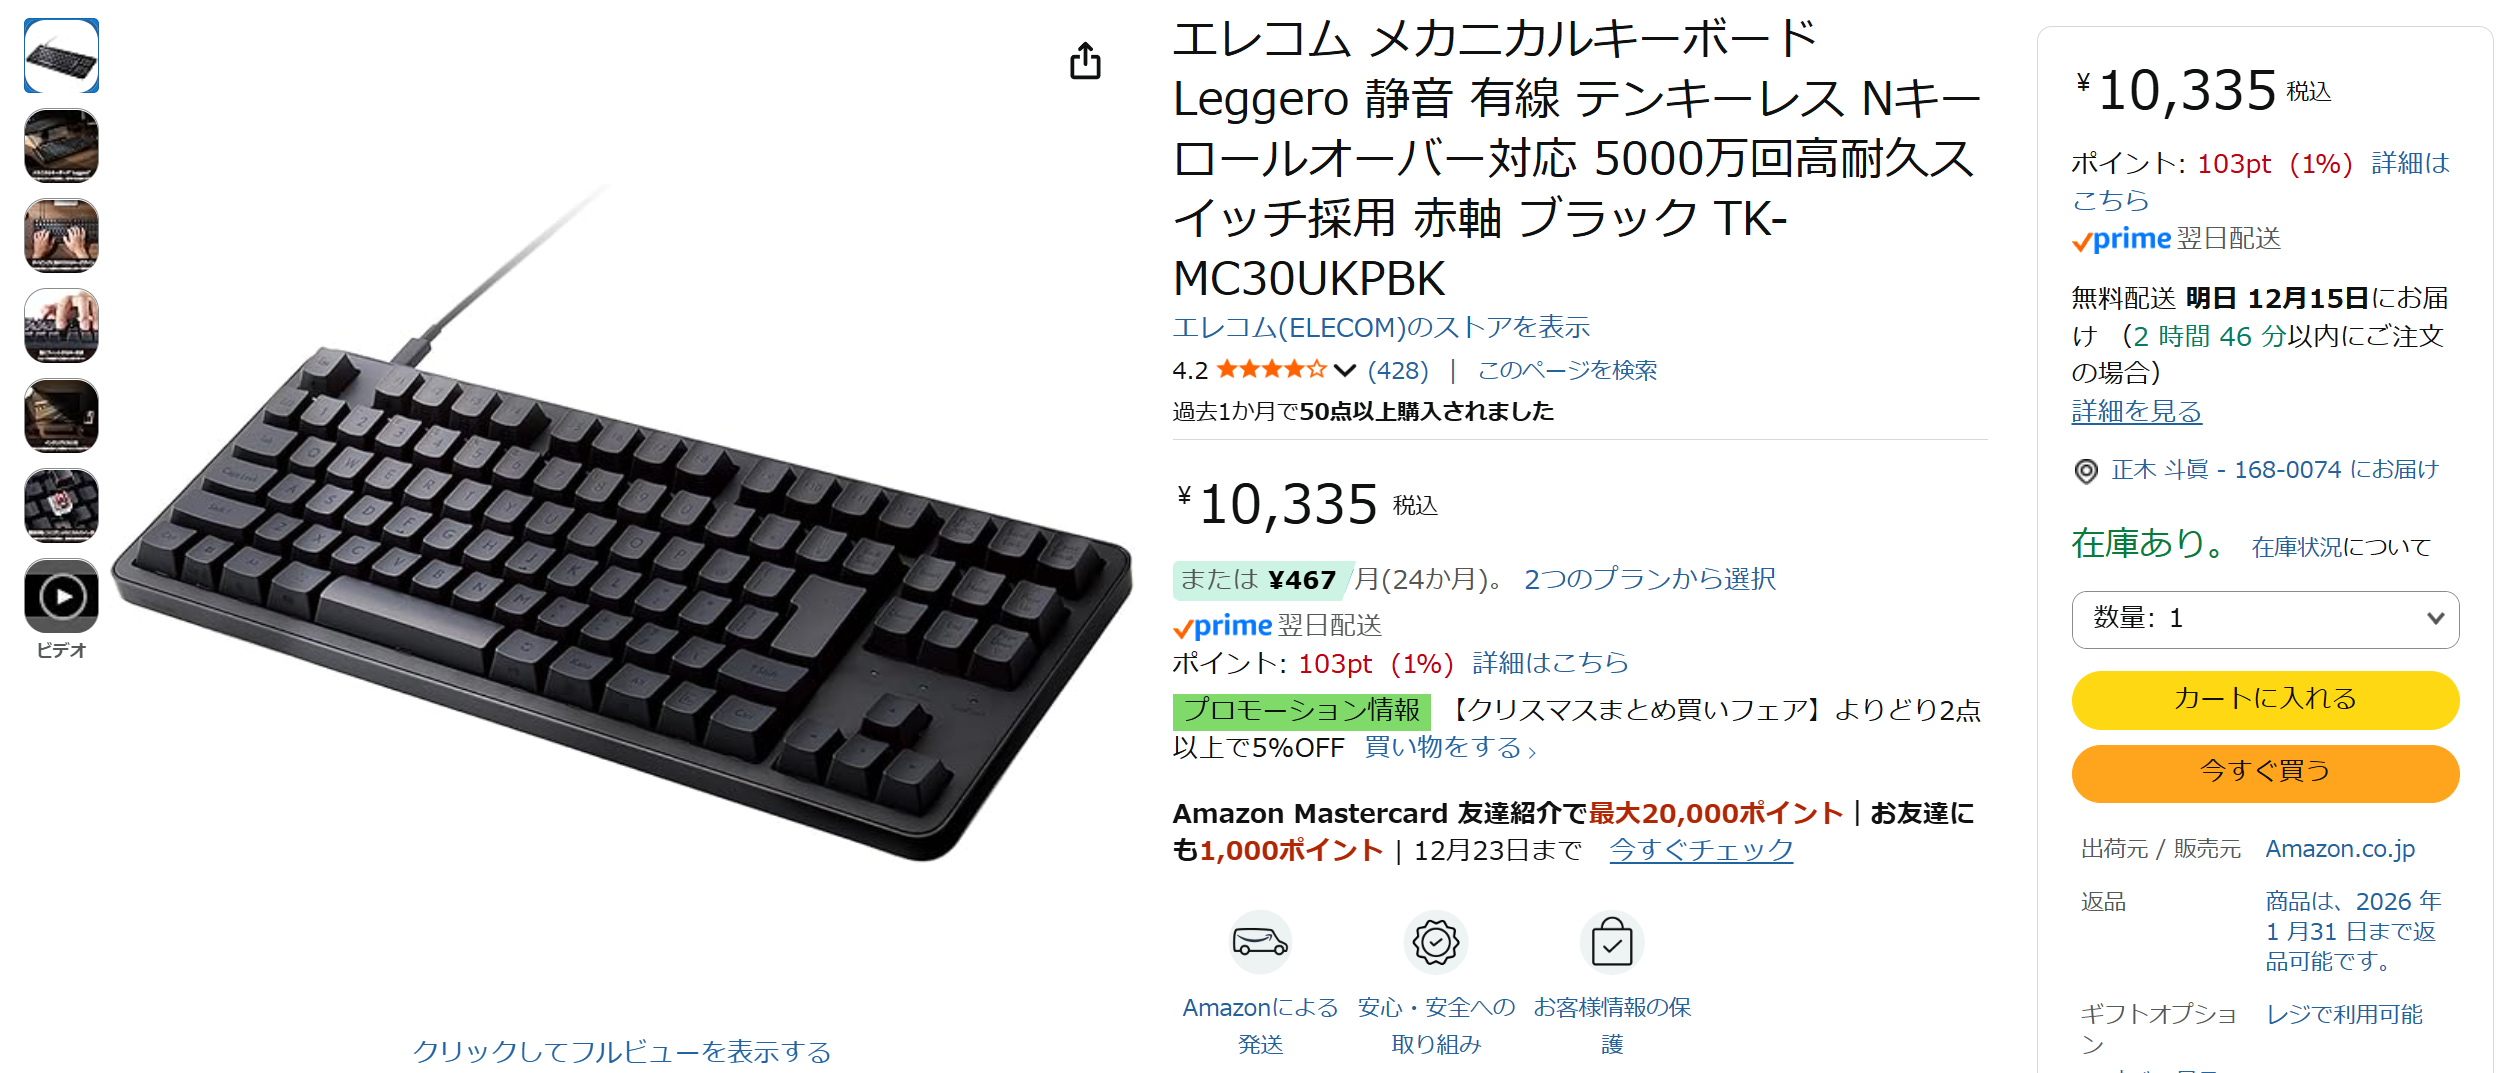Click the delivery location pin icon
2511x1073 pixels.
pos(2086,471)
